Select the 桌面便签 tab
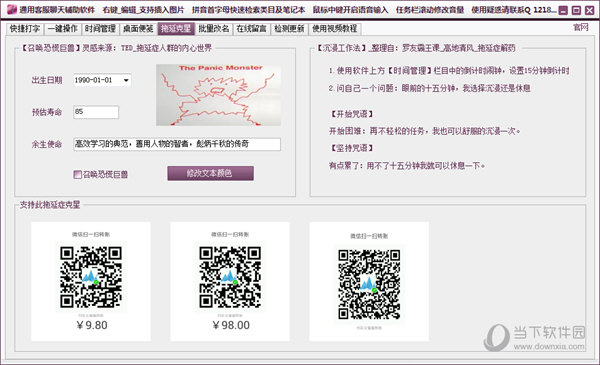Image resolution: width=600 pixels, height=365 pixels. click(x=138, y=29)
